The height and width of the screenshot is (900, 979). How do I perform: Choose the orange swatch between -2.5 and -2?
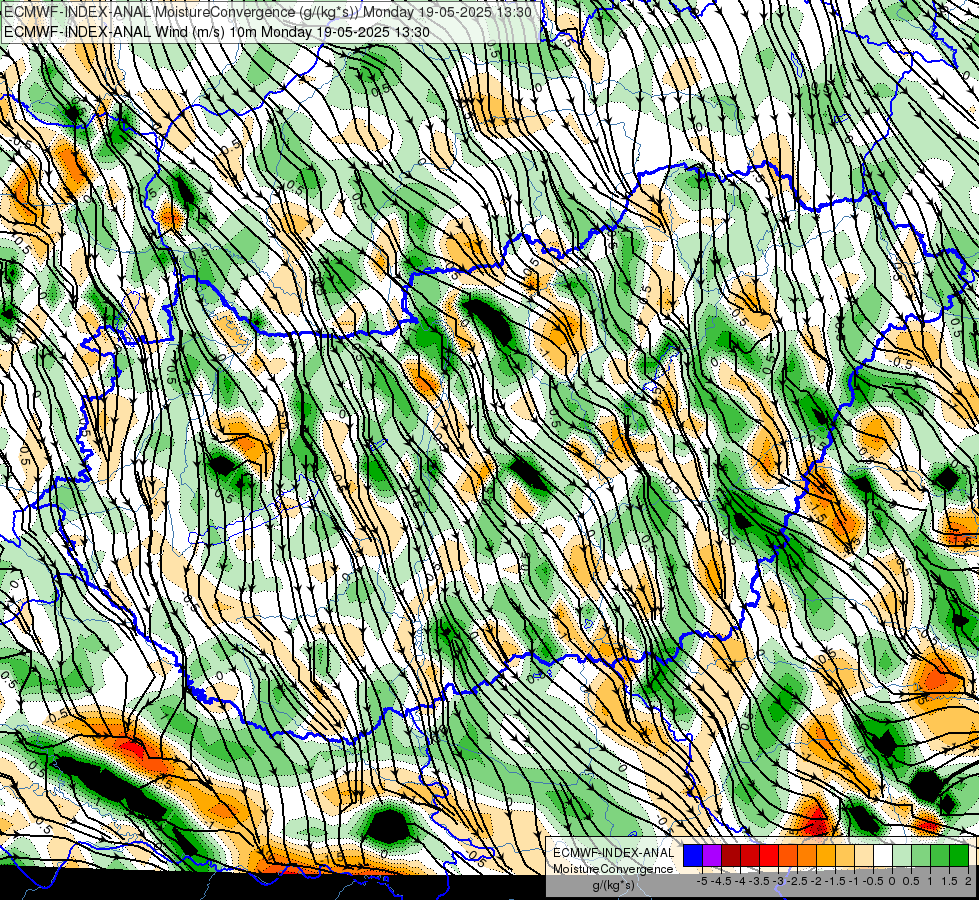tap(807, 856)
